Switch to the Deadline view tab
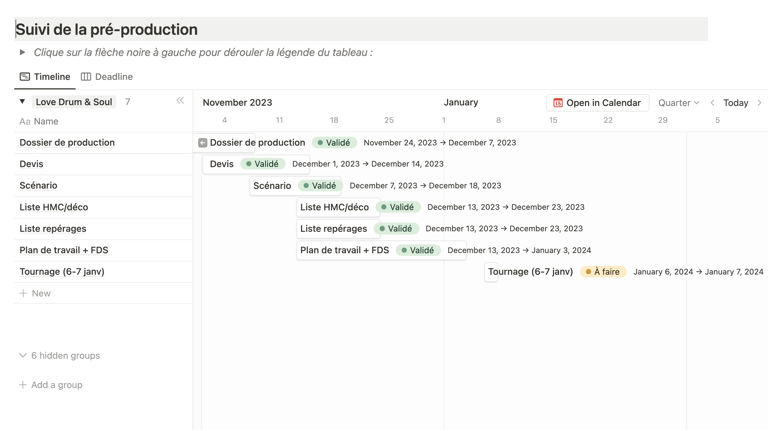 click(x=107, y=77)
